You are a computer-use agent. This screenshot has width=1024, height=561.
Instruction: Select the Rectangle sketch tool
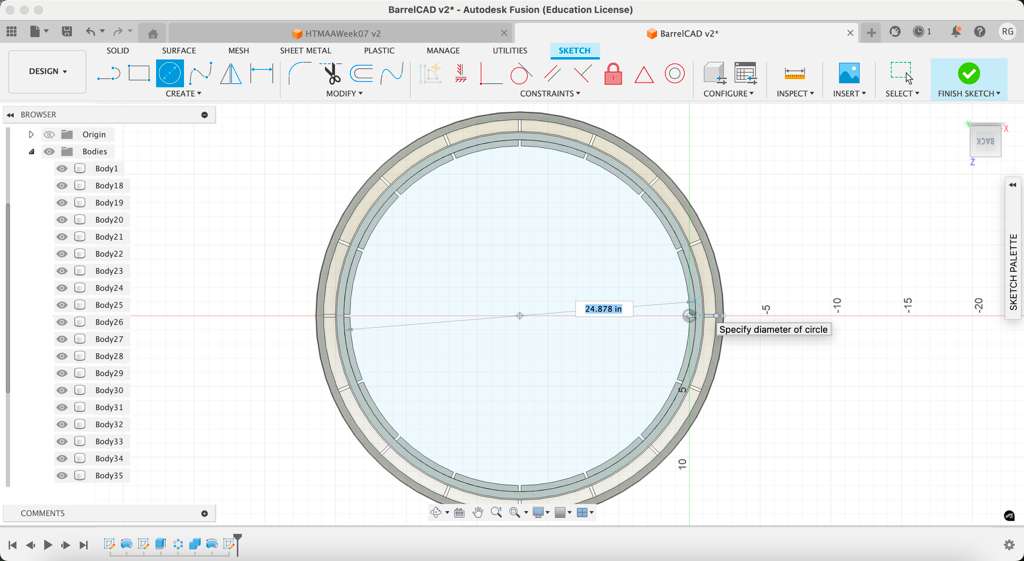tap(139, 73)
